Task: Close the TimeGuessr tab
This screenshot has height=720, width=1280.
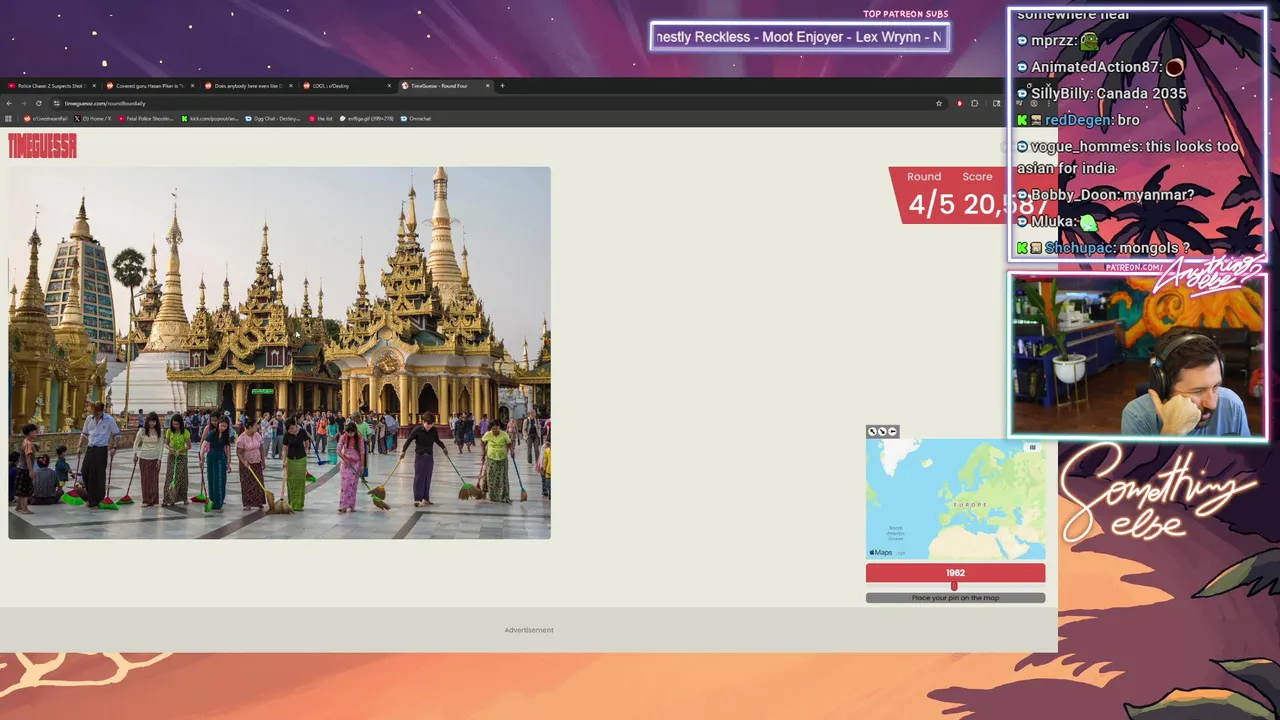Action: coord(488,86)
